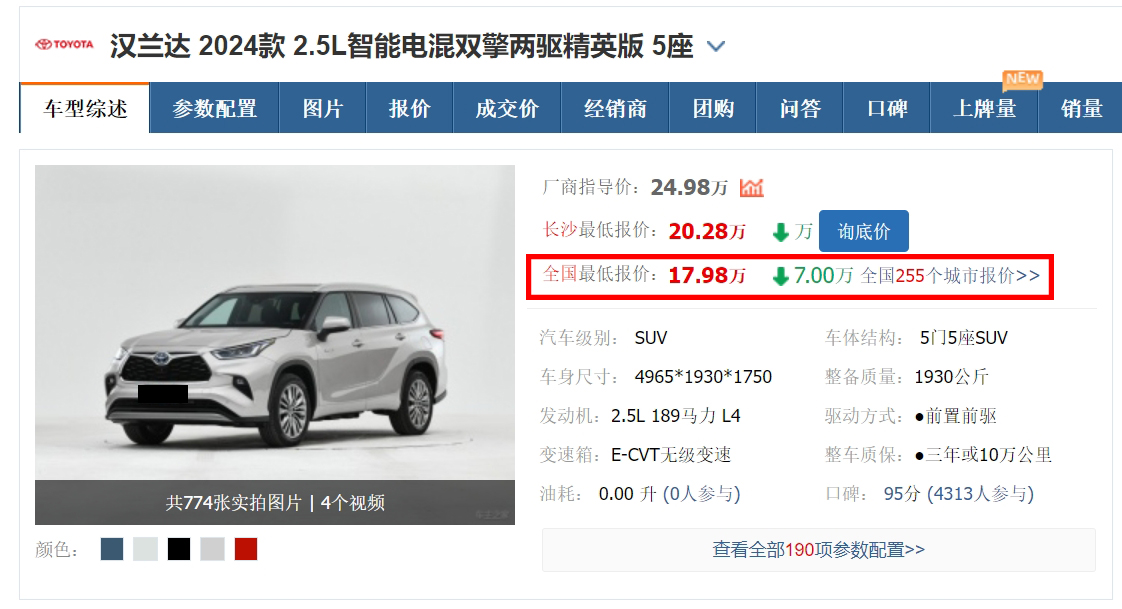The image size is (1122, 609).
Task: Pick the red color swatch
Action: [245, 549]
